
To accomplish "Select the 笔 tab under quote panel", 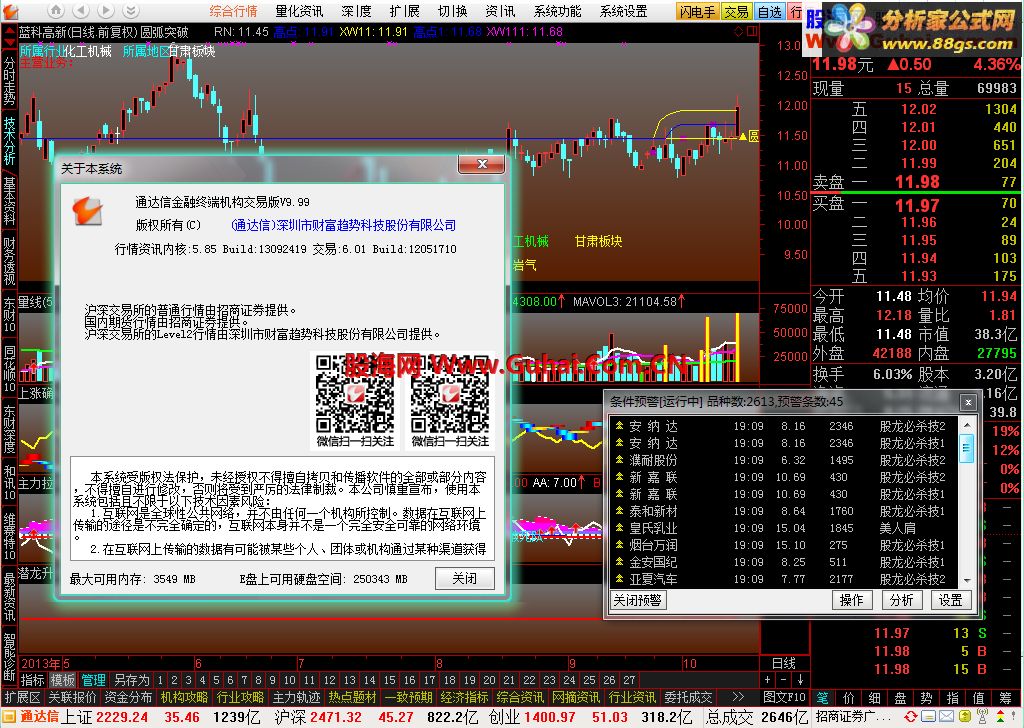I will click(822, 698).
